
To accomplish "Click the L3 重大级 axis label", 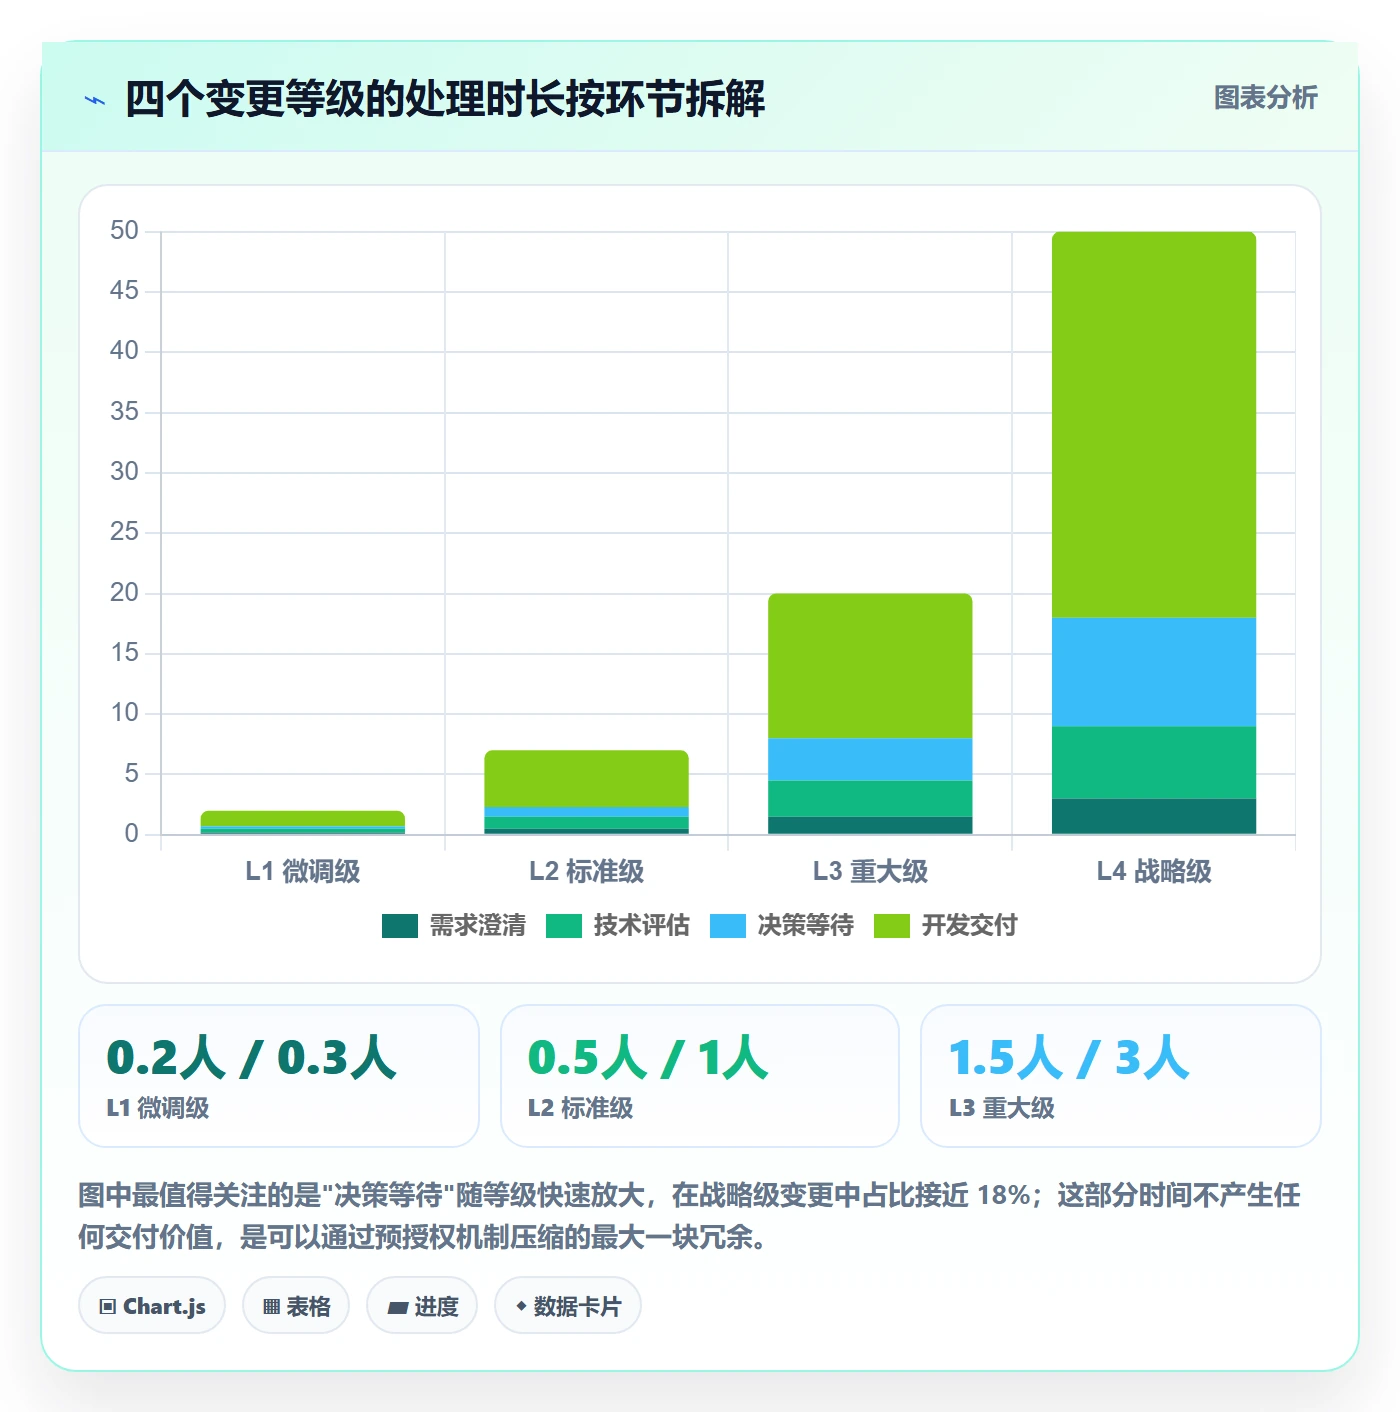I will tap(870, 871).
